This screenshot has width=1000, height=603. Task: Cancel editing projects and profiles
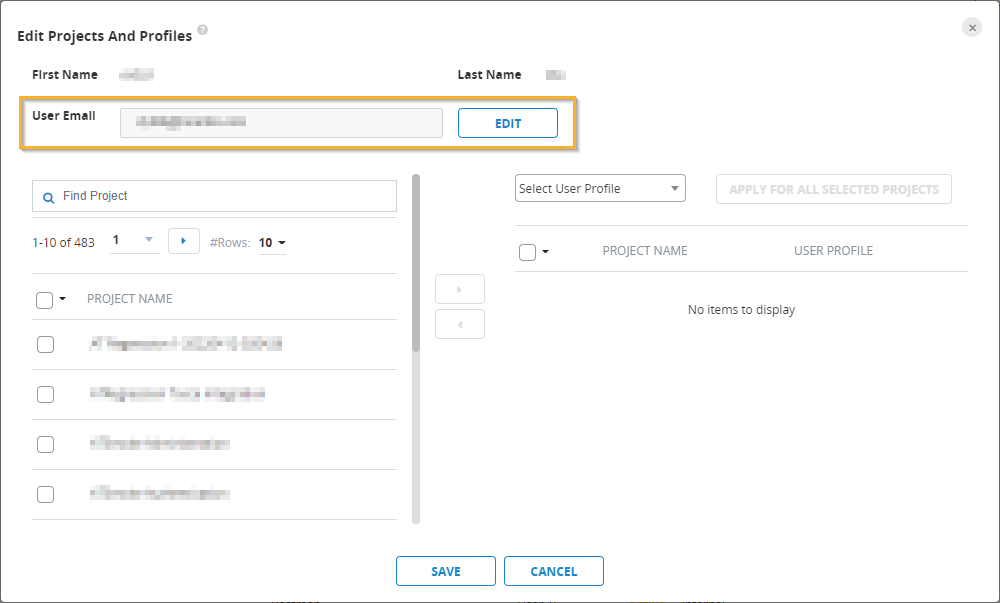point(554,571)
